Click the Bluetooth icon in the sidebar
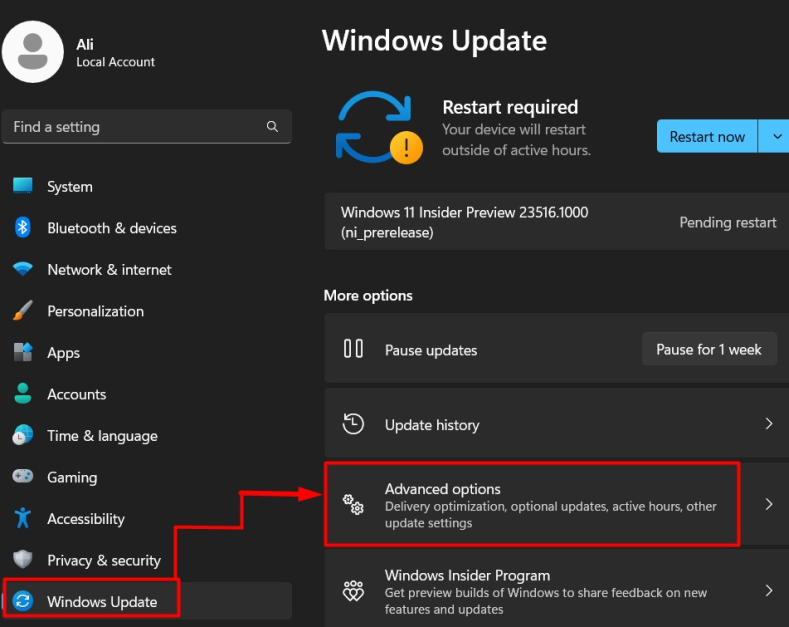Image resolution: width=789 pixels, height=627 pixels. (x=23, y=227)
